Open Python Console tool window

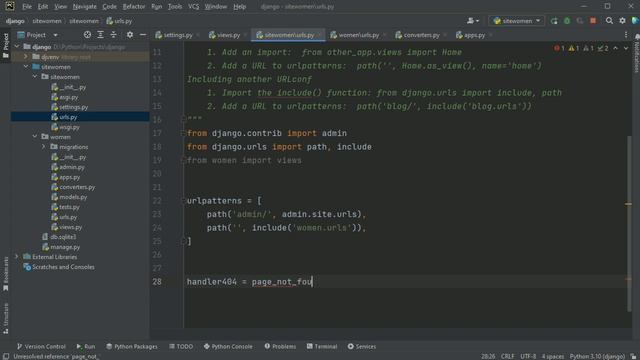[228, 347]
